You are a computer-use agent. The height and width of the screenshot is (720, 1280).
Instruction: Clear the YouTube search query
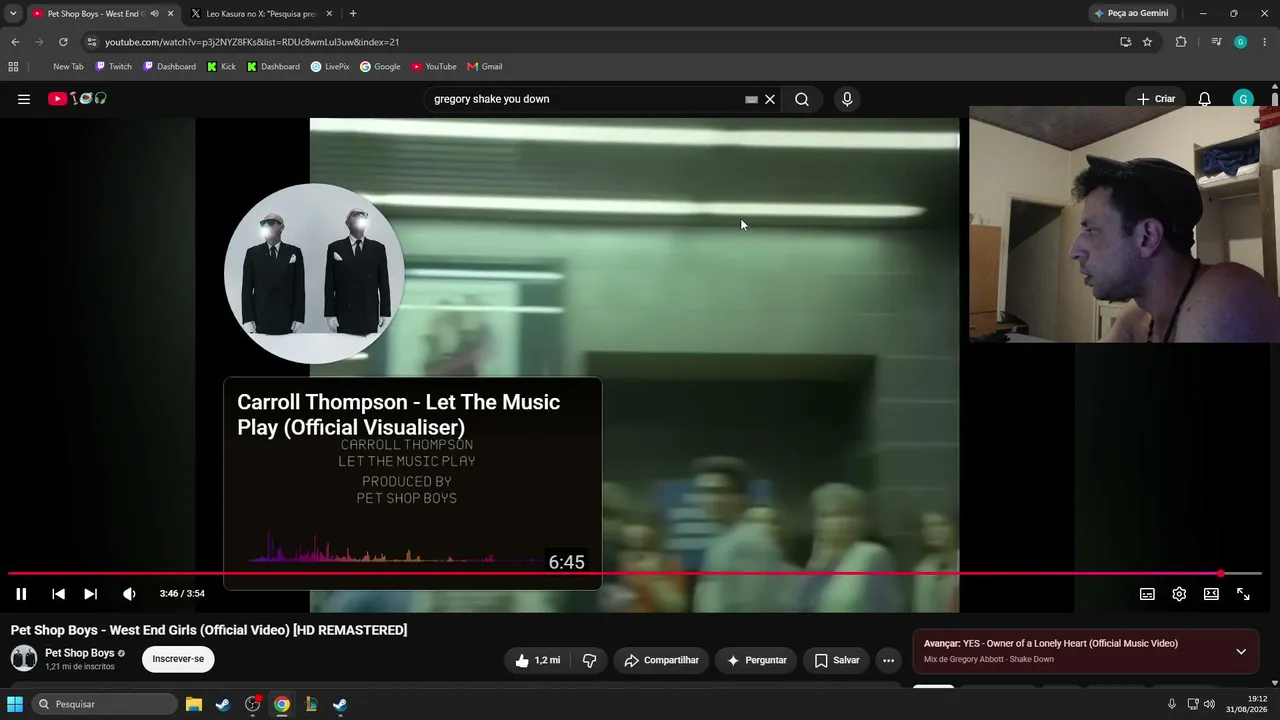click(x=770, y=100)
